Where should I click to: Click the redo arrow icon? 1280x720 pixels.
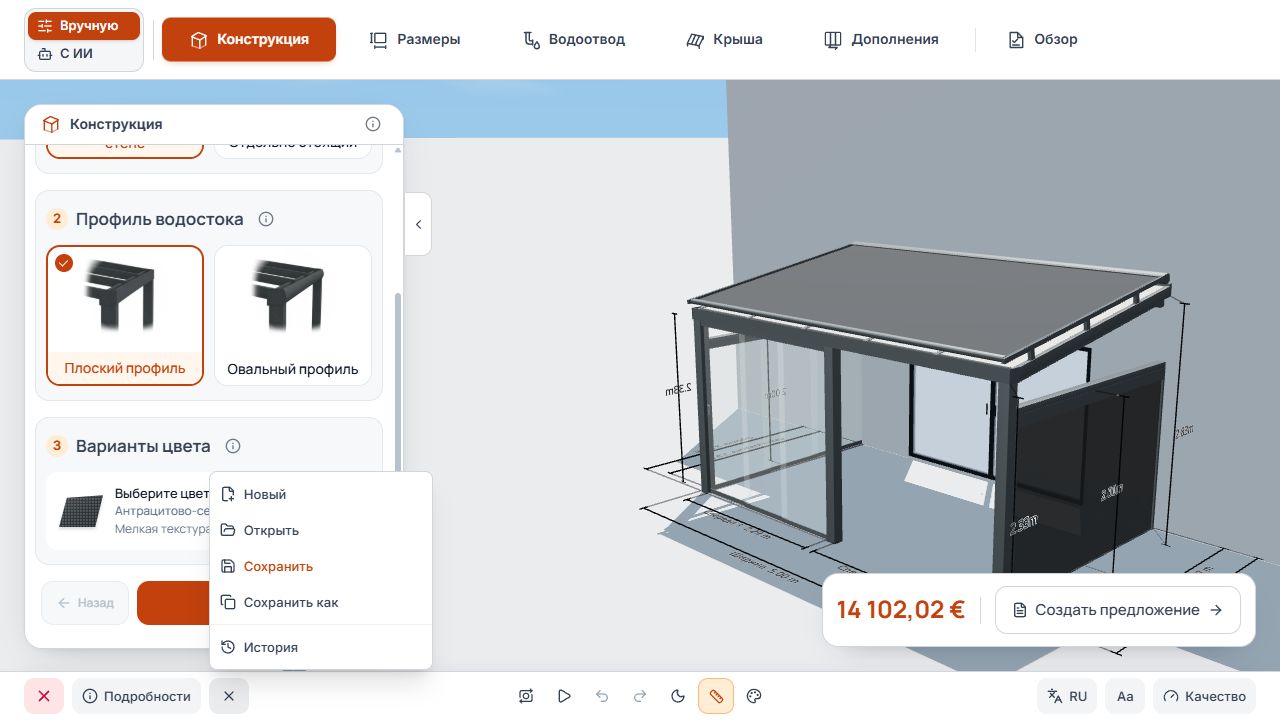point(640,696)
